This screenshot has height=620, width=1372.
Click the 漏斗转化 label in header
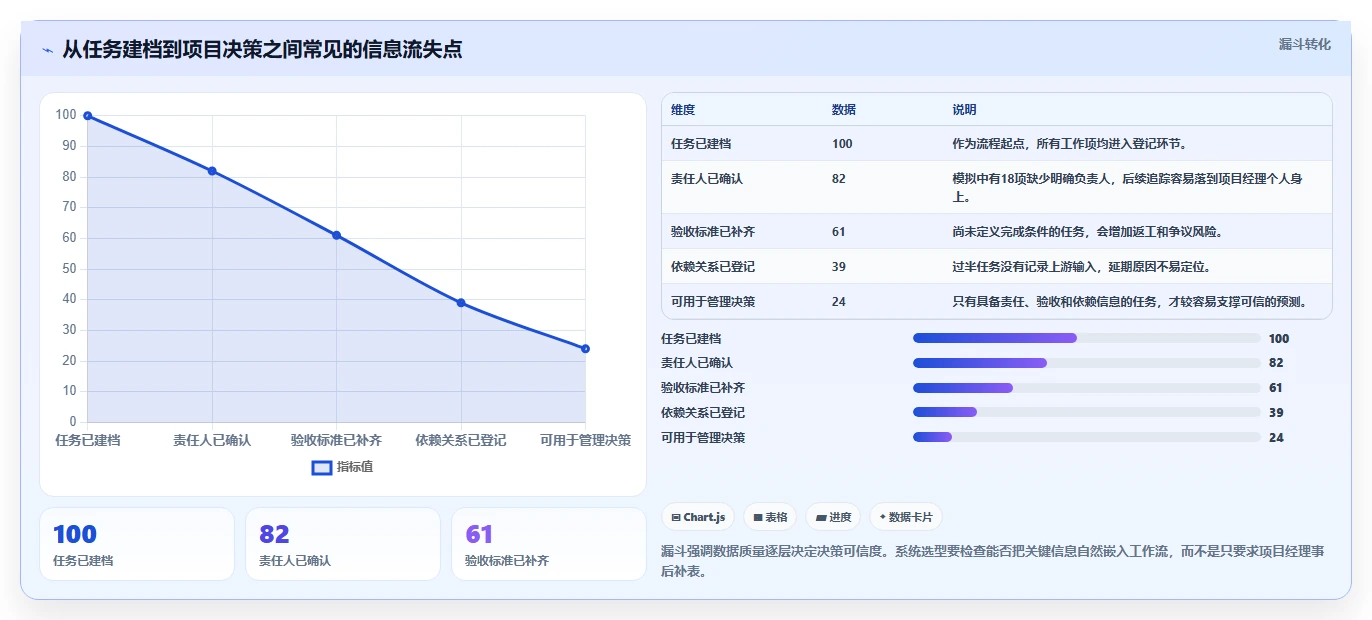coord(1304,45)
